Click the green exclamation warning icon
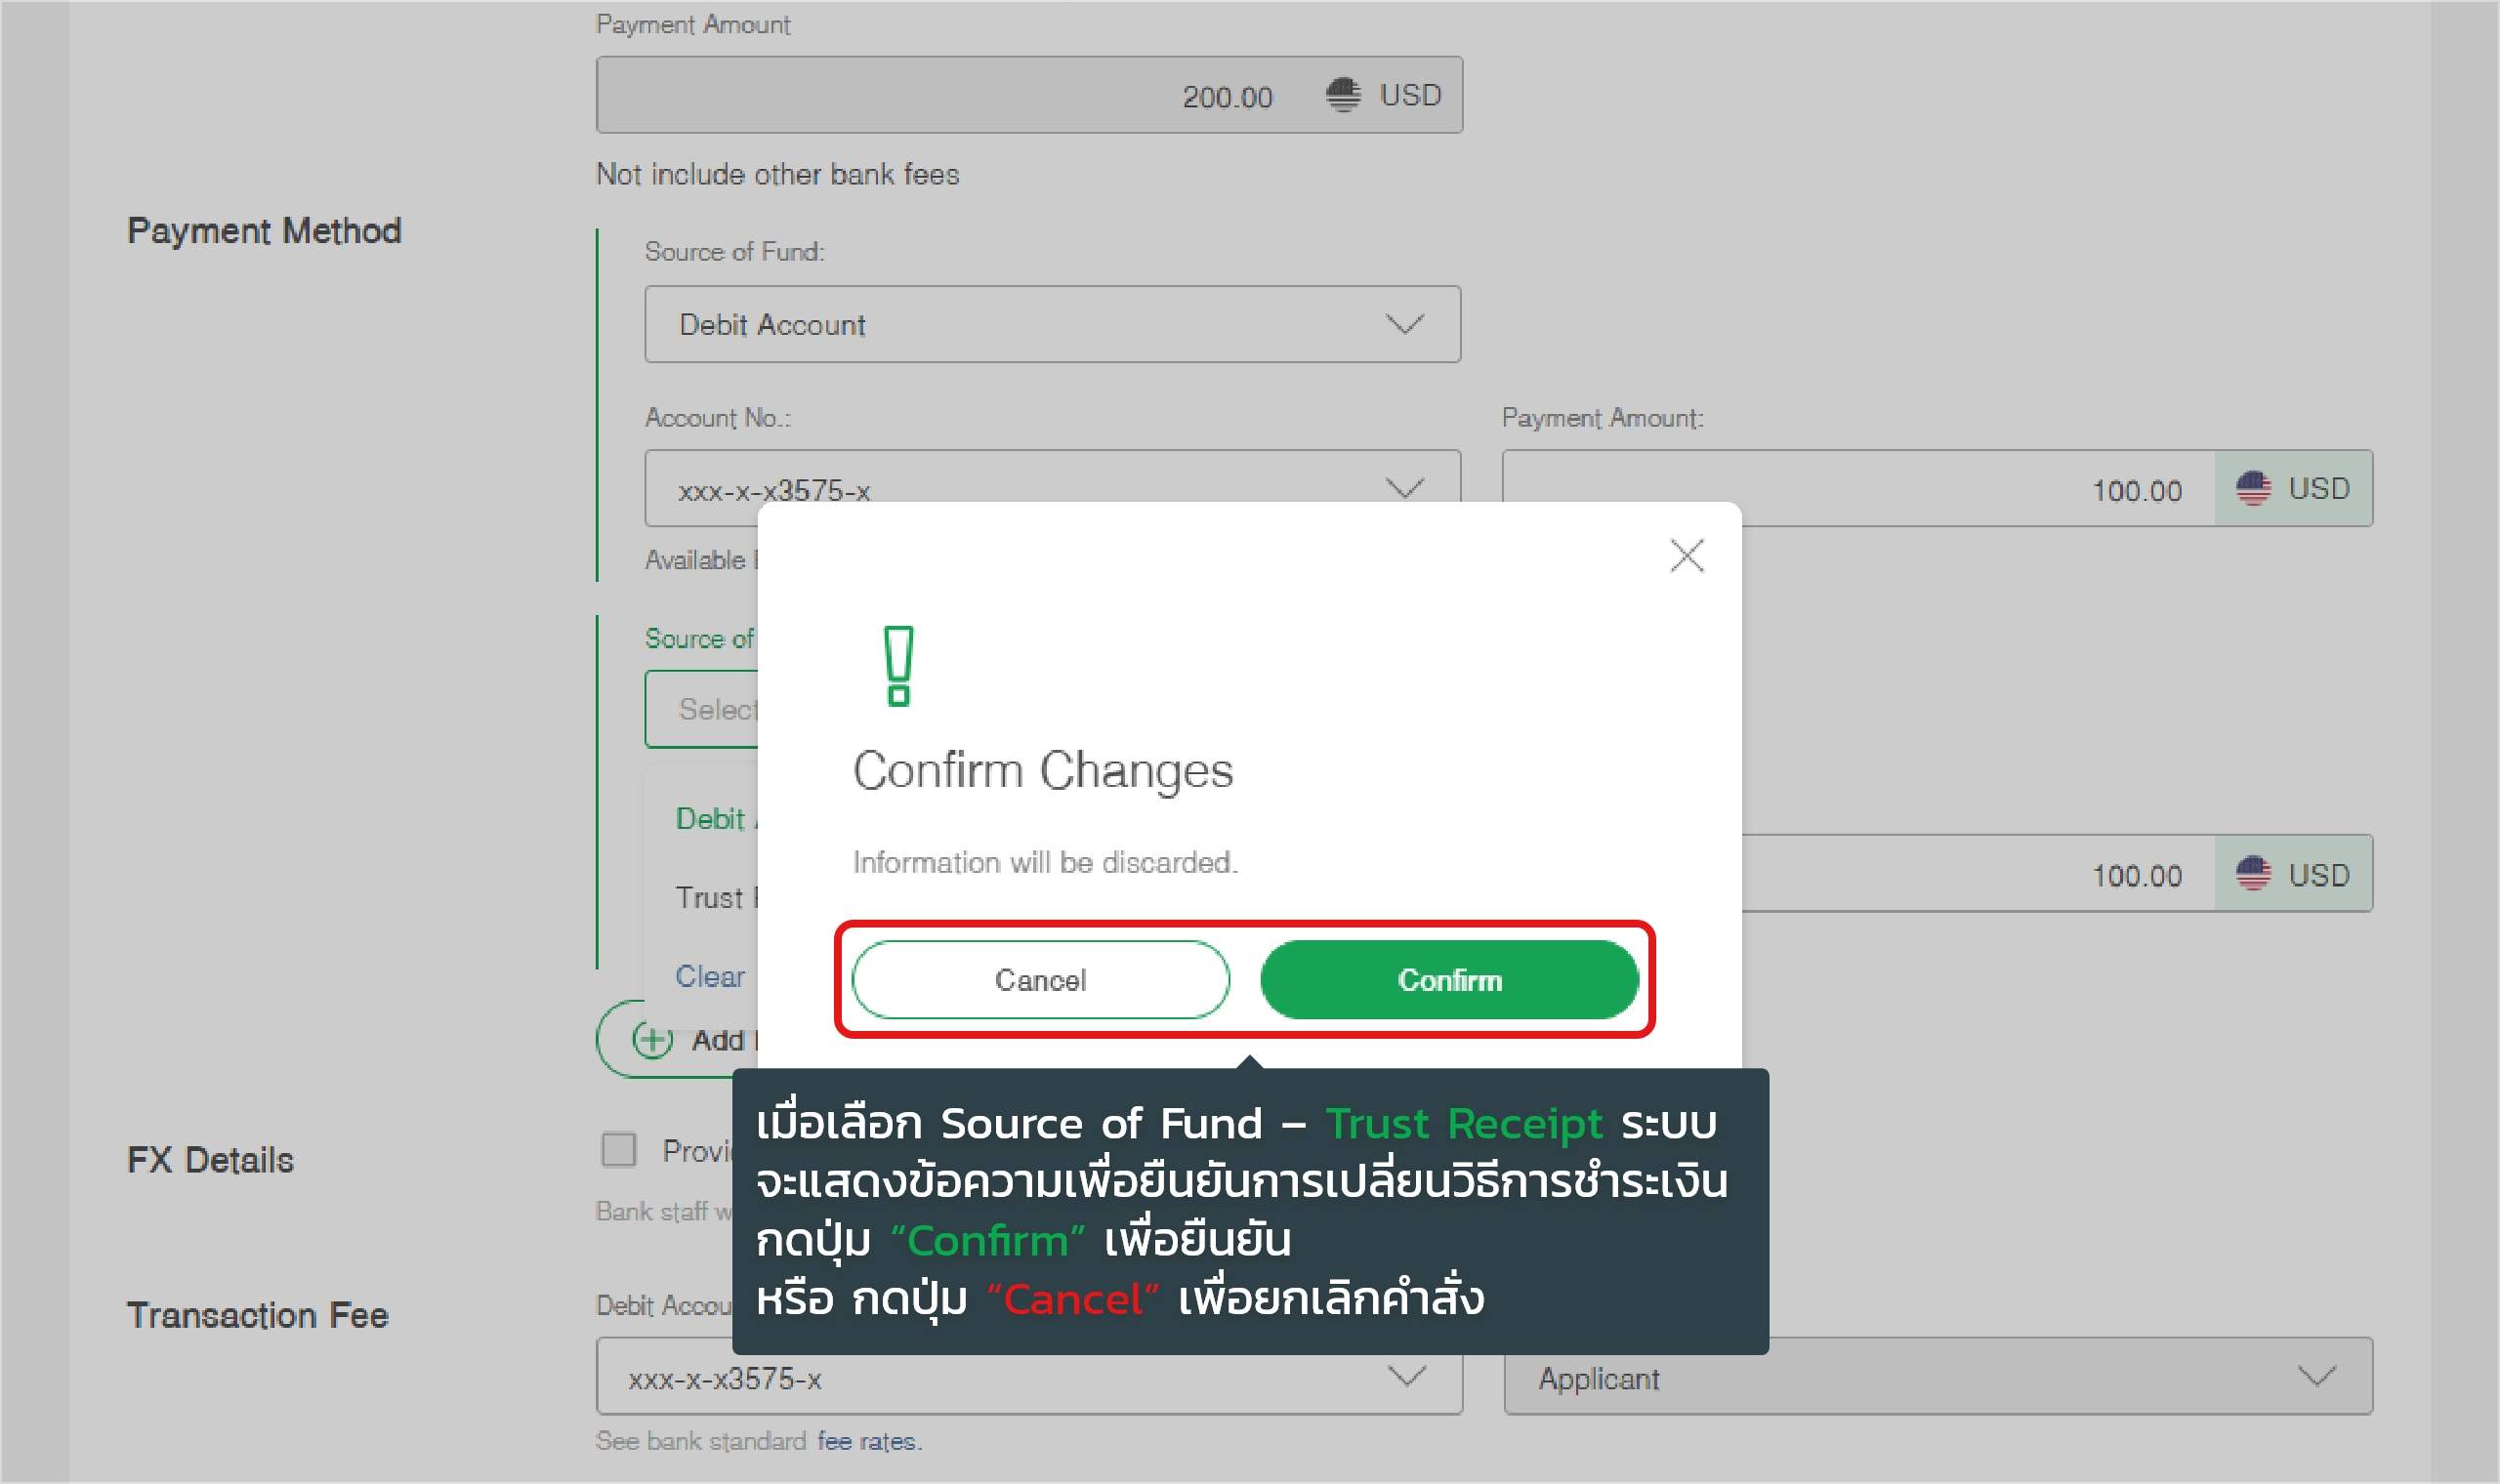 click(898, 666)
